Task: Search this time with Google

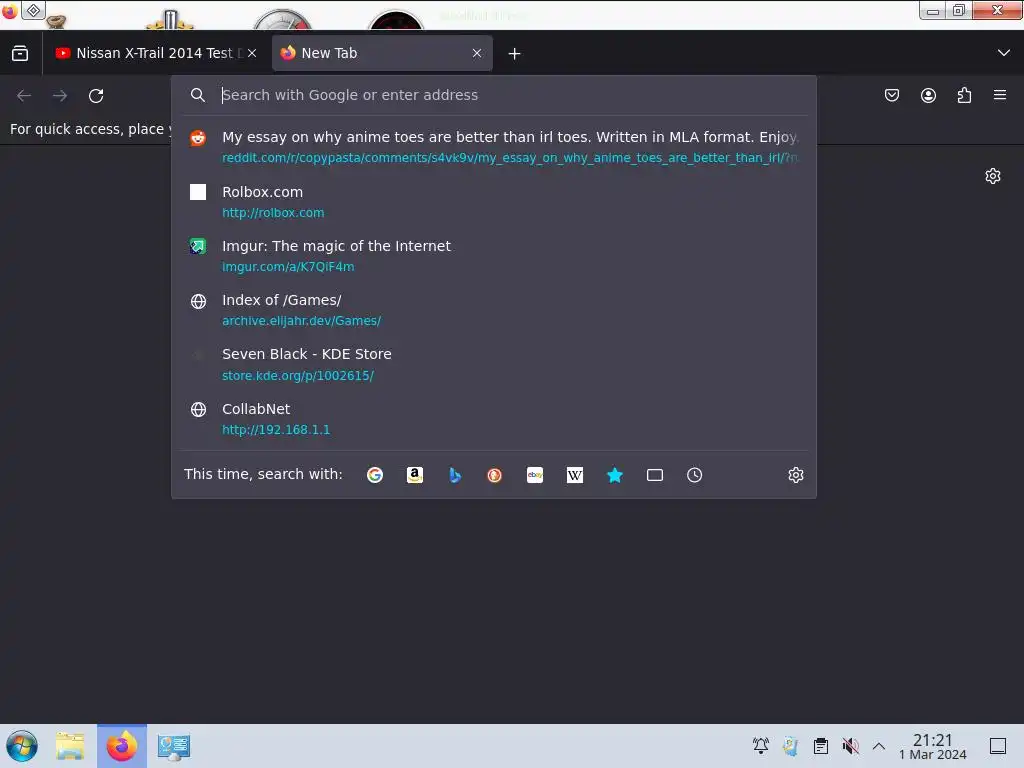Action: pyautogui.click(x=375, y=475)
